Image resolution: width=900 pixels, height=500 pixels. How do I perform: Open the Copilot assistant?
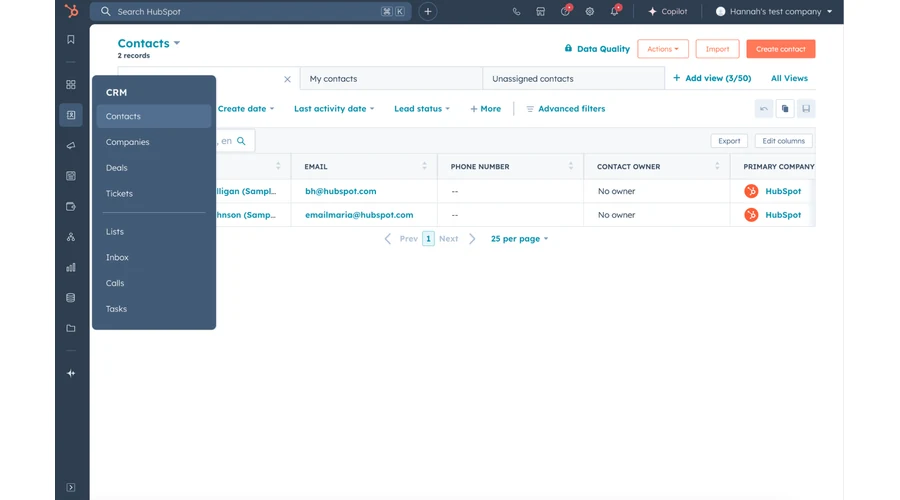pos(668,11)
